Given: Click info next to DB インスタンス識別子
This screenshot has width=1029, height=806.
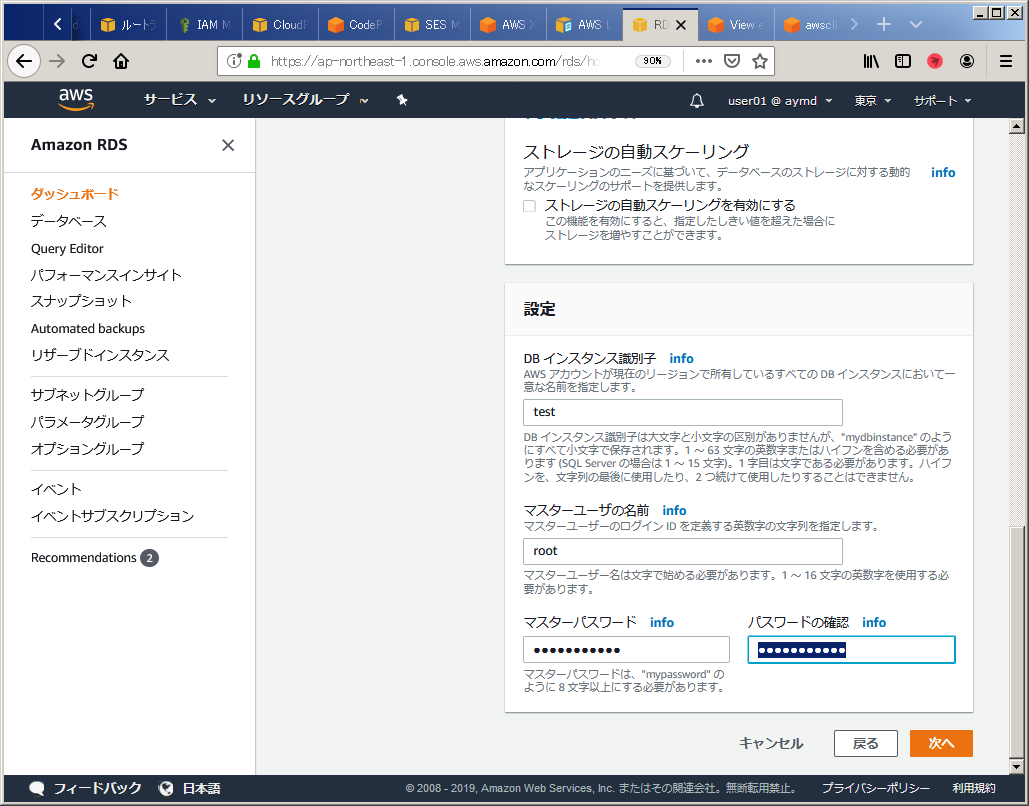Looking at the screenshot, I should tap(681, 358).
